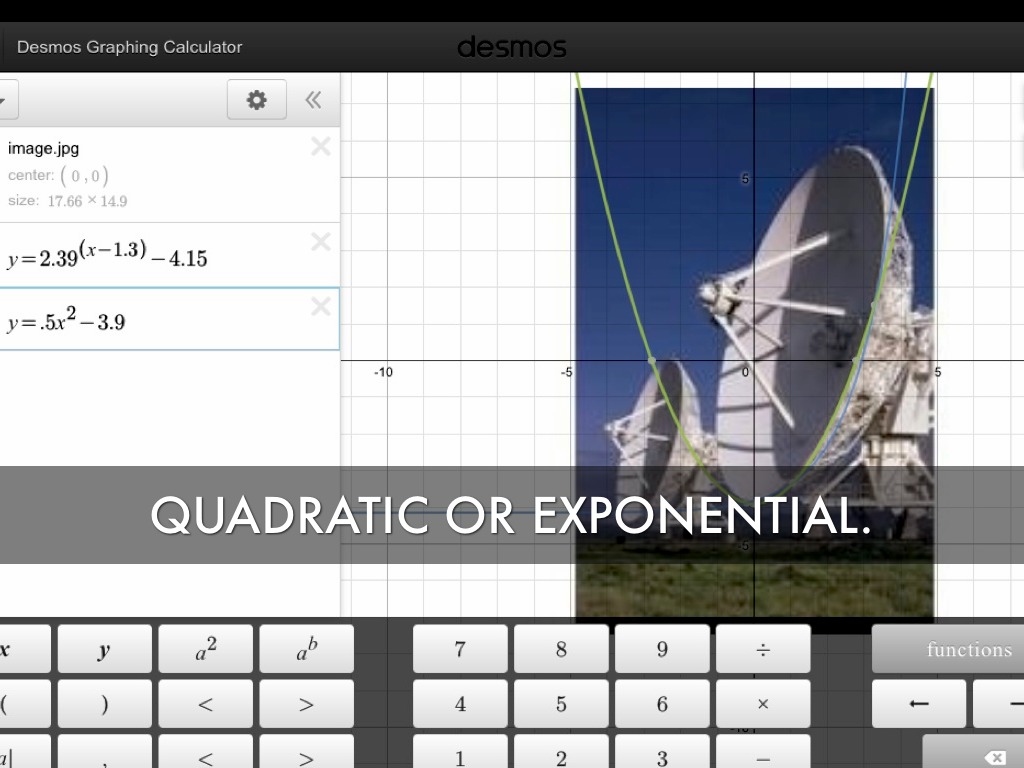Delete the quadratic equation y=.5x²-3.9
Image resolution: width=1024 pixels, height=768 pixels.
320,306
